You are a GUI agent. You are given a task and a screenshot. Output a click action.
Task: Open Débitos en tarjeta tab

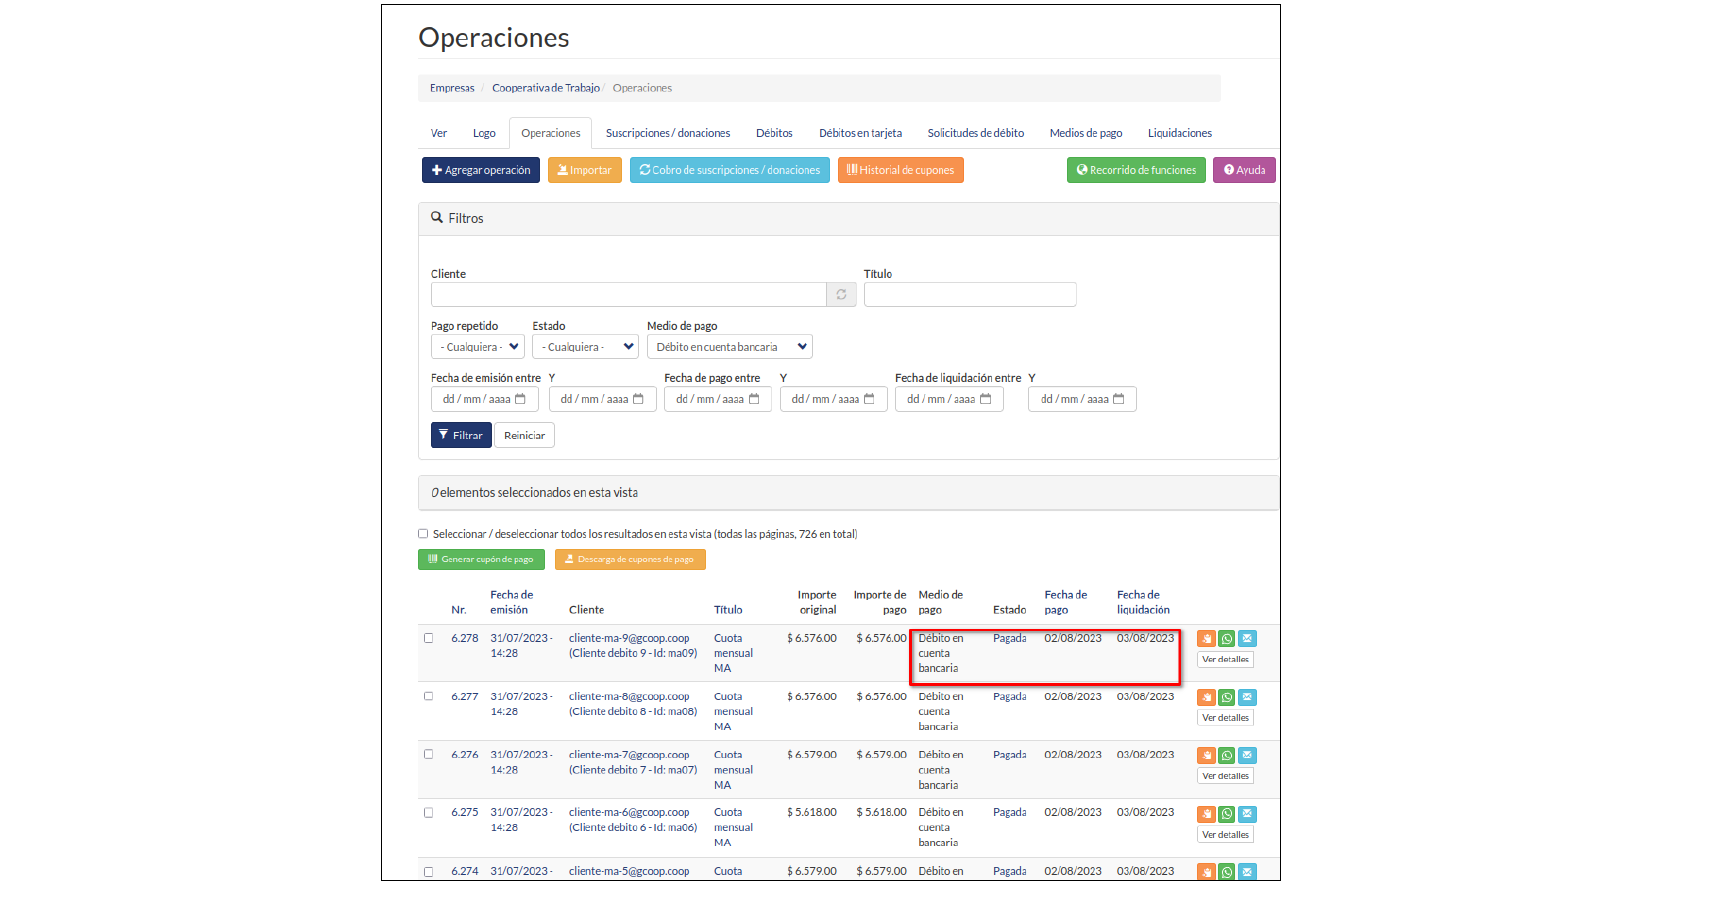point(860,133)
